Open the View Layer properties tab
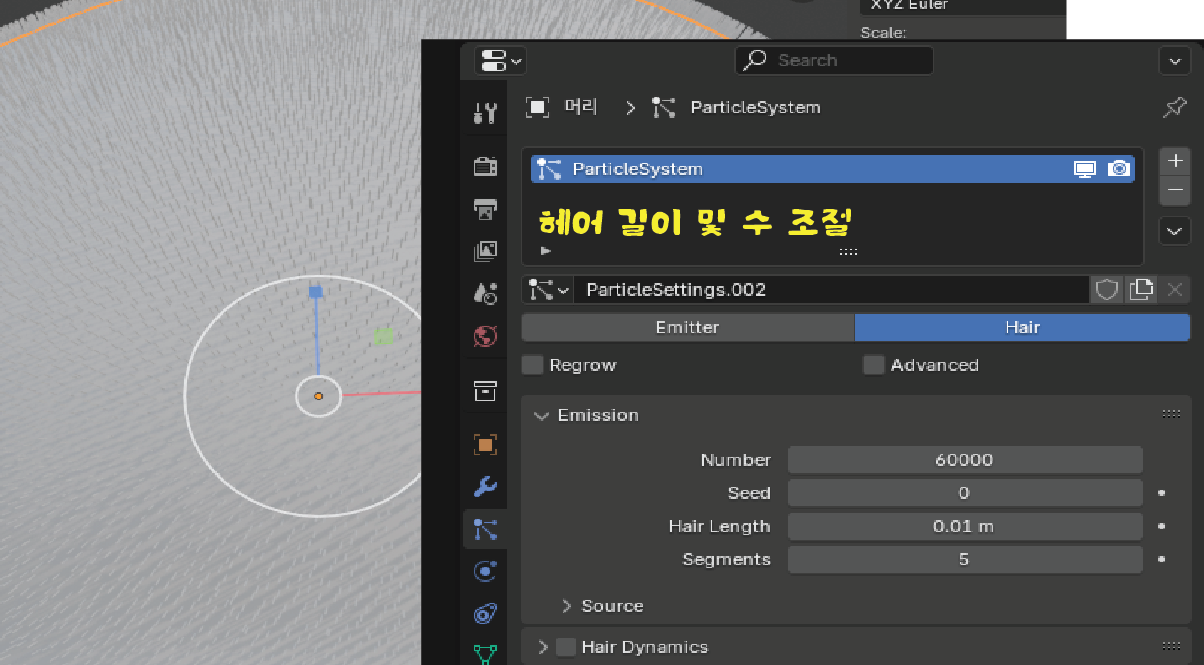1204x665 pixels. coord(485,250)
